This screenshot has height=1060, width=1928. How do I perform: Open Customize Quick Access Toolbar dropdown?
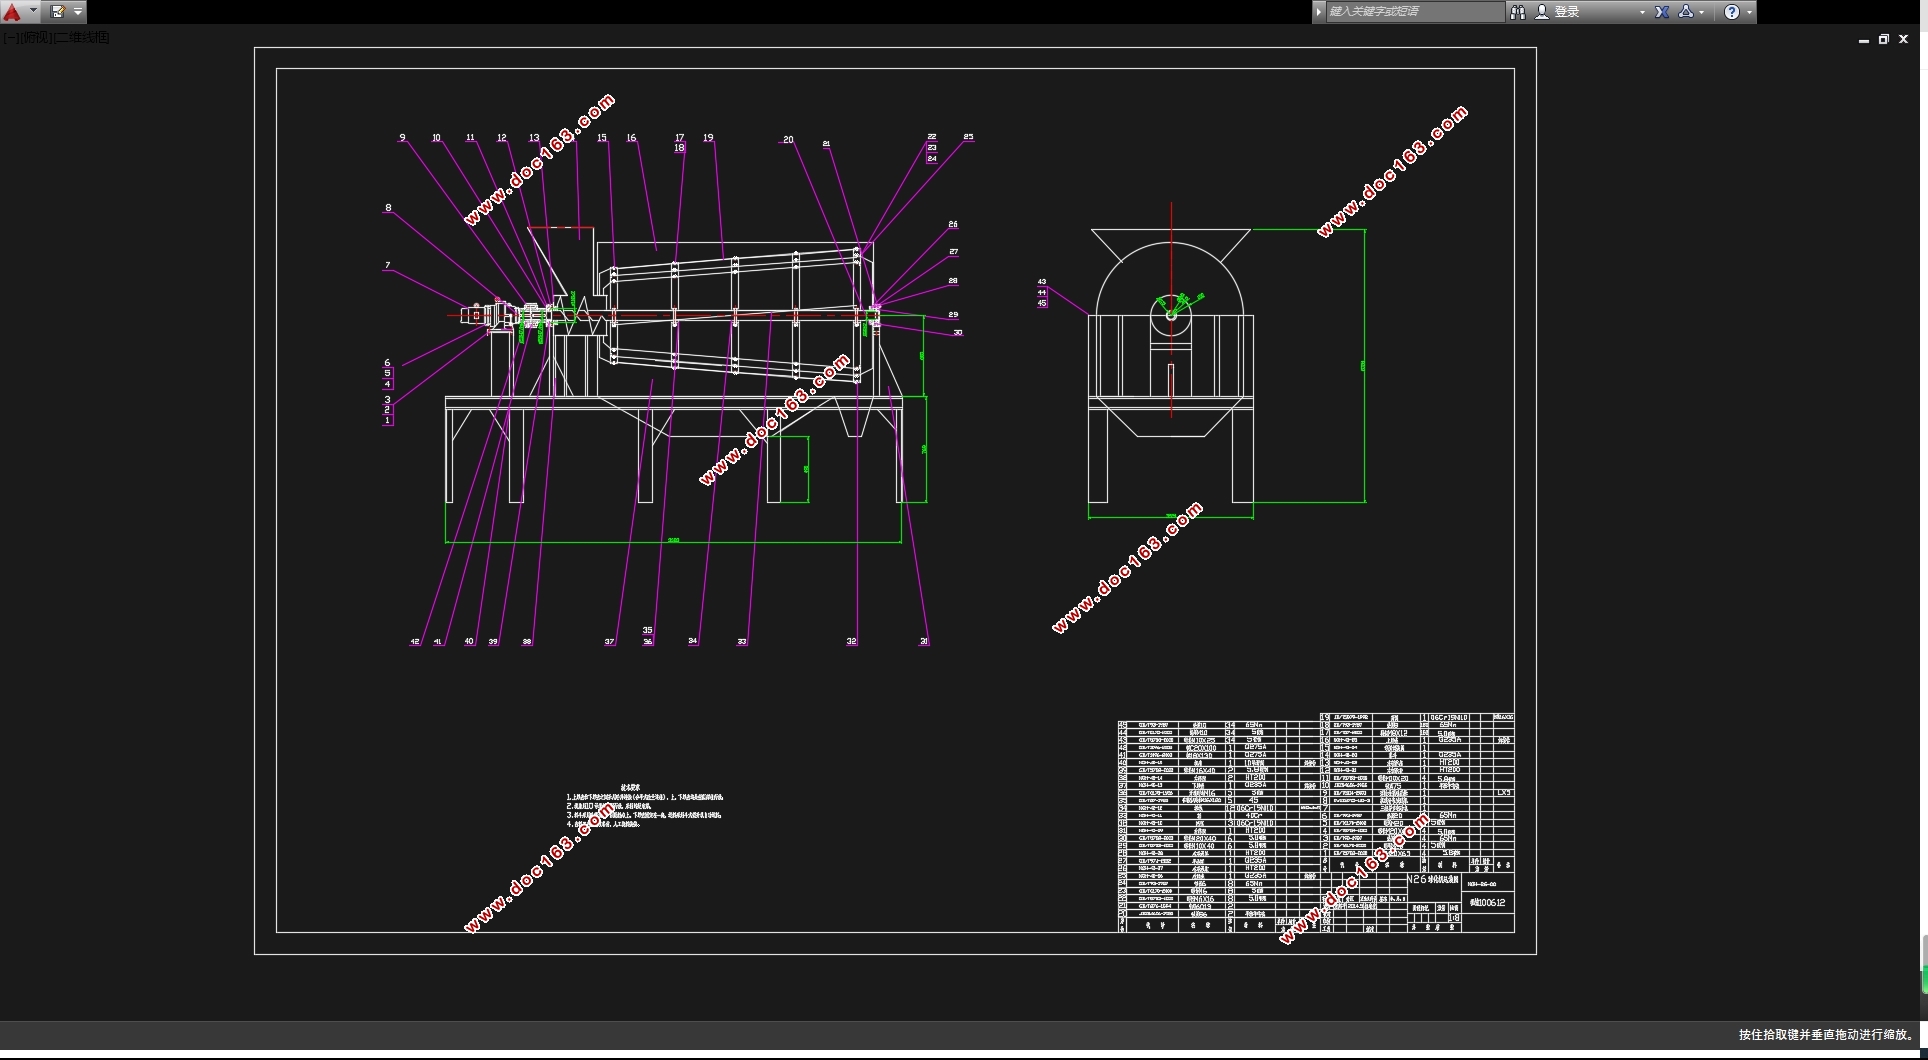point(78,12)
